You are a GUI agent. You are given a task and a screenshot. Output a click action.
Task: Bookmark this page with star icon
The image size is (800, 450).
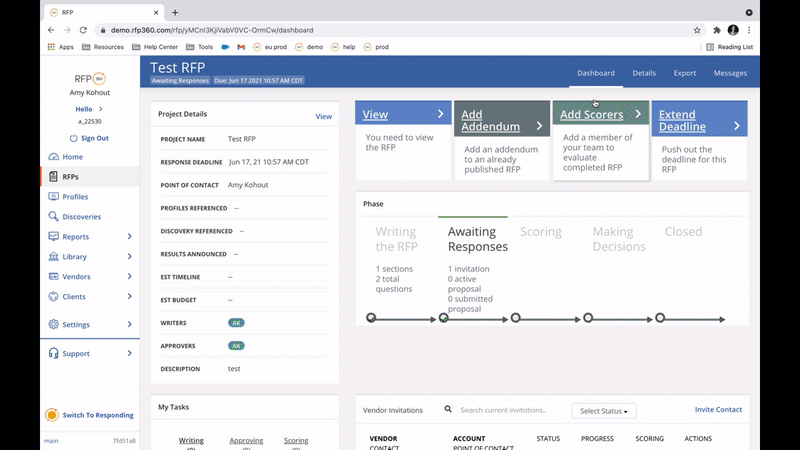pyautogui.click(x=696, y=30)
